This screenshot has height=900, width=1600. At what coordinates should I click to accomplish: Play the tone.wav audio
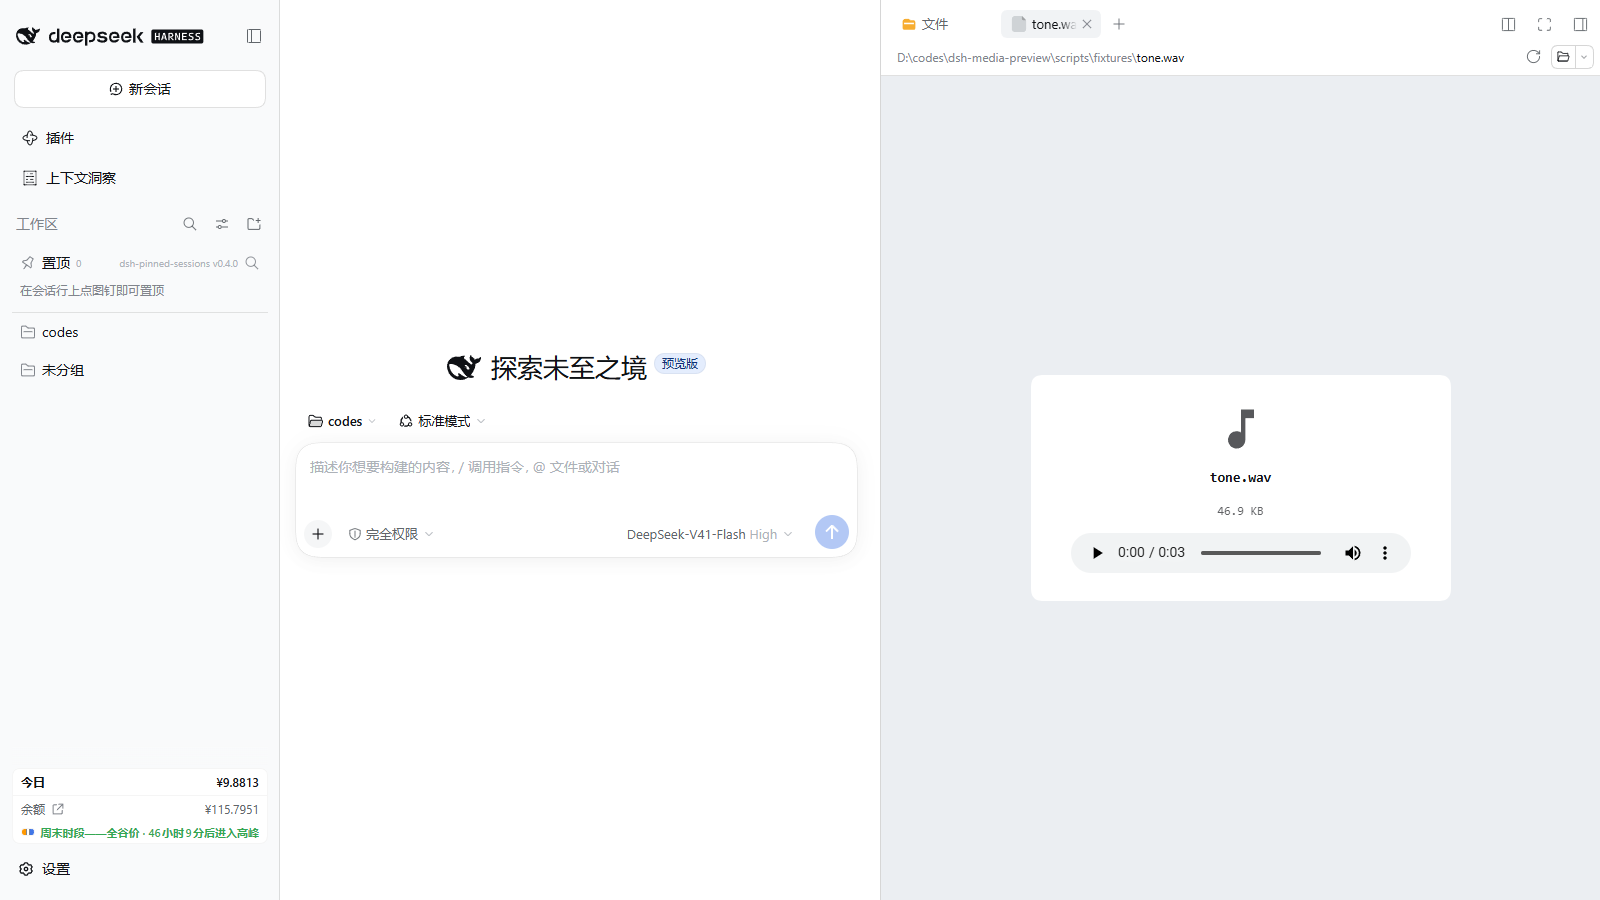tap(1097, 553)
